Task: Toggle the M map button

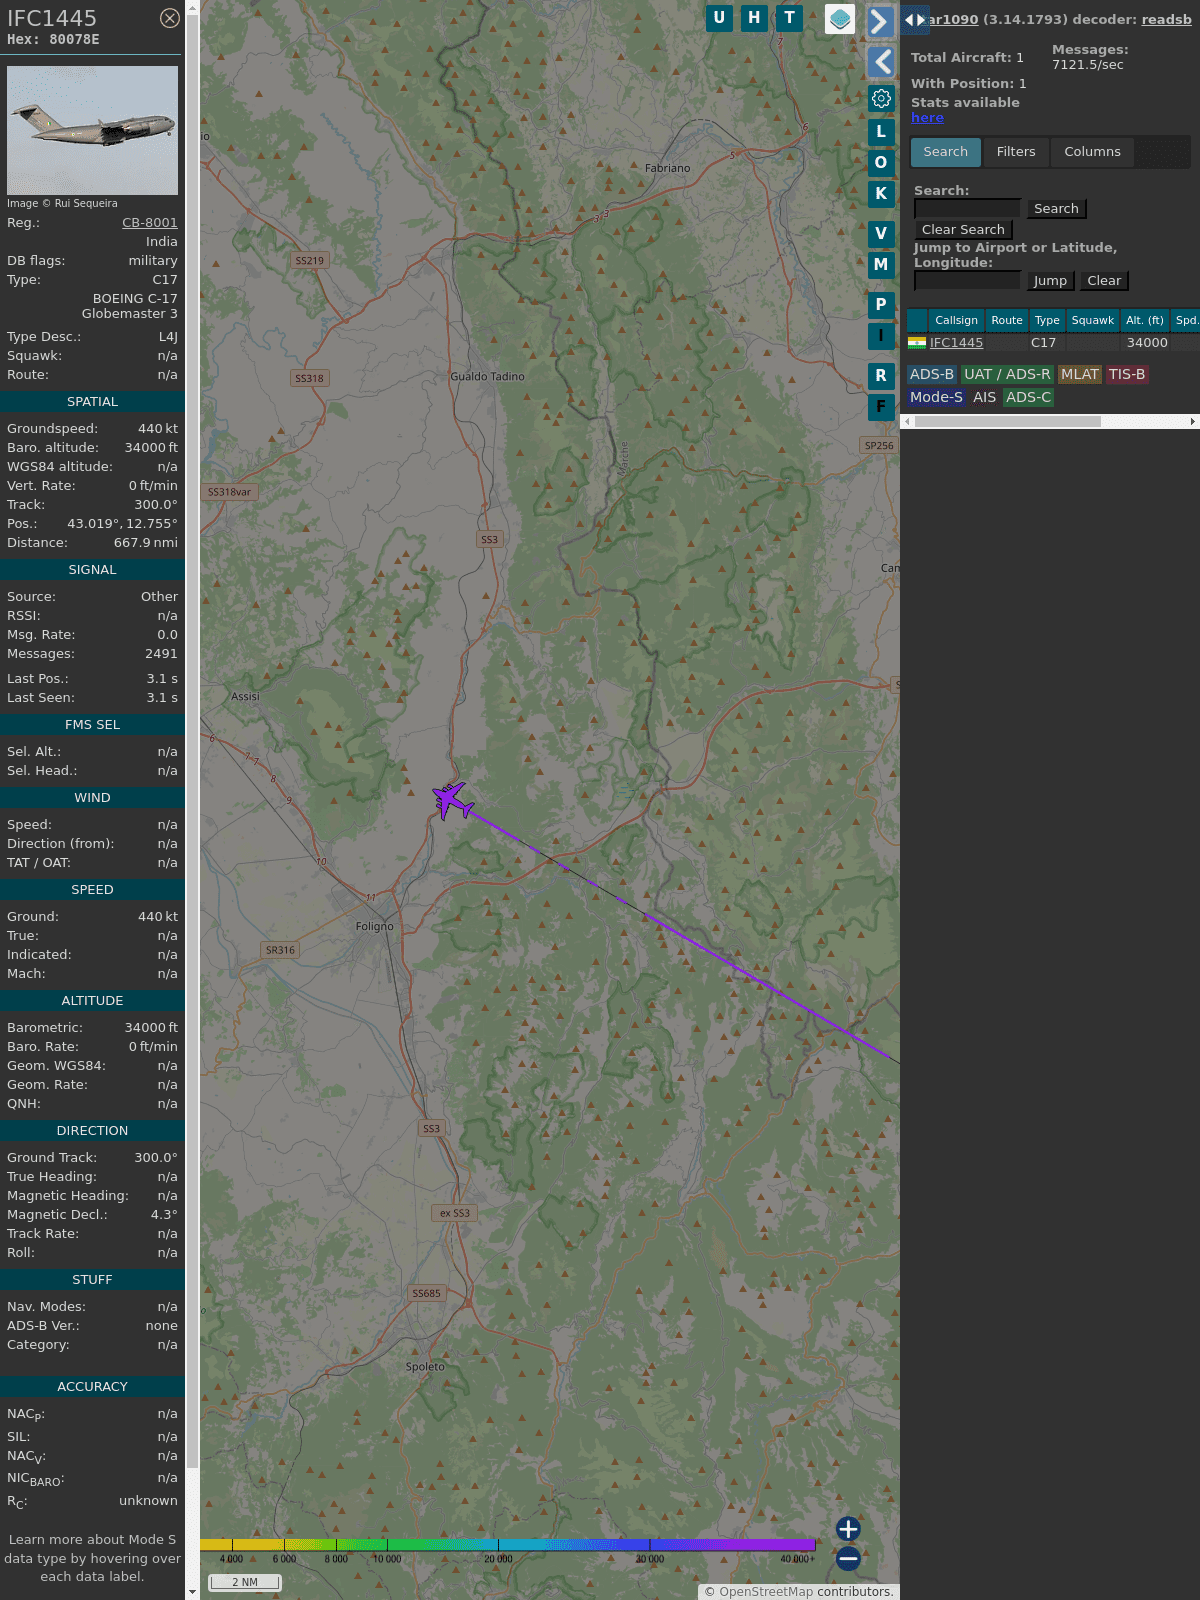Action: (x=881, y=264)
